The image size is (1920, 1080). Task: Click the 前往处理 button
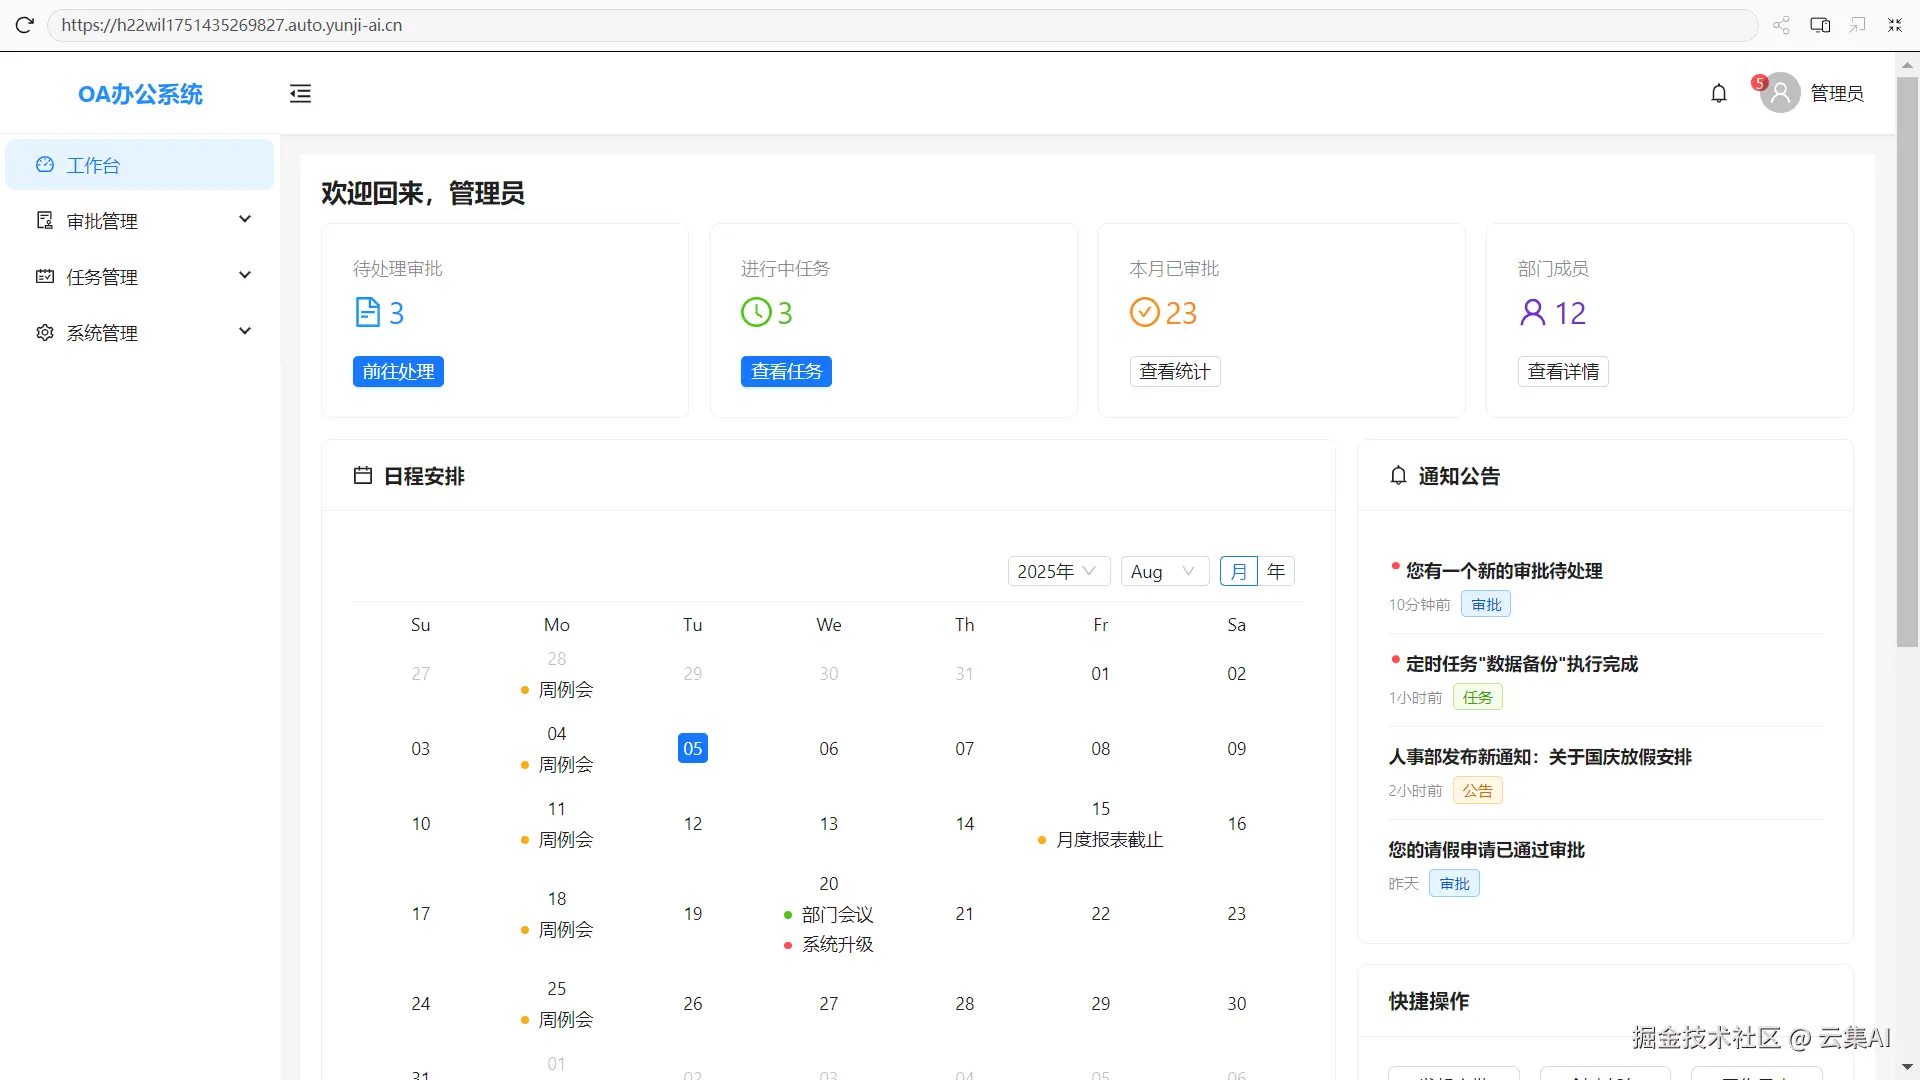coord(398,372)
